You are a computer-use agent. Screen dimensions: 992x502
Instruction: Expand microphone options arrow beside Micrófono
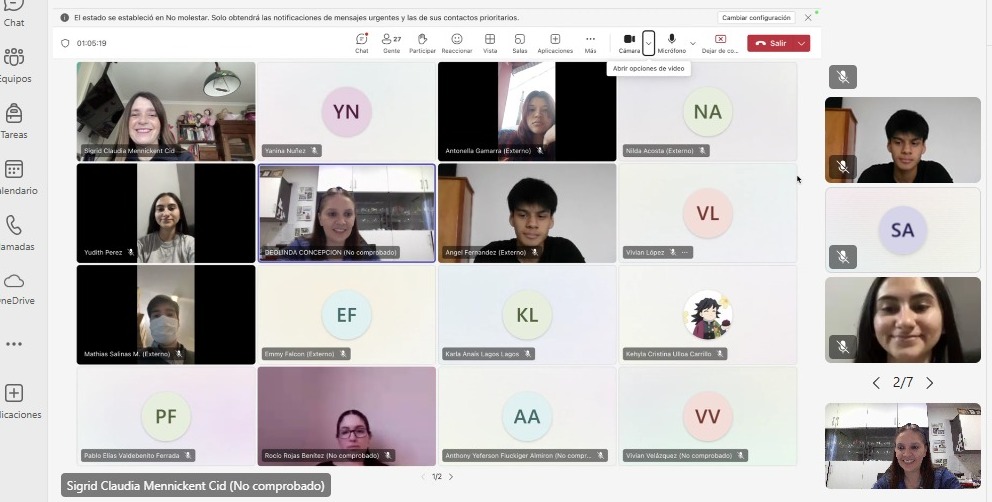tap(693, 43)
